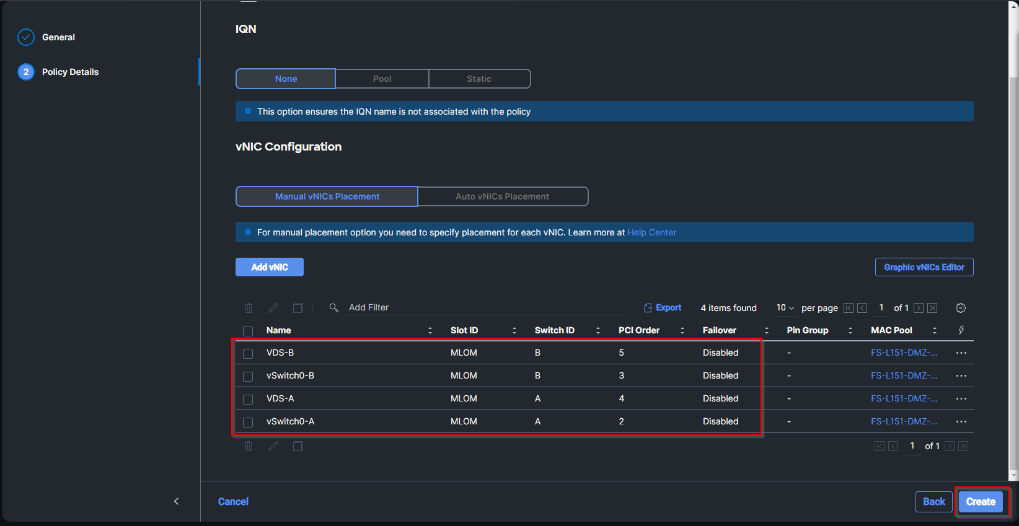This screenshot has height=526, width=1019.
Task: Click the delete trash icon above table
Action: pos(249,308)
